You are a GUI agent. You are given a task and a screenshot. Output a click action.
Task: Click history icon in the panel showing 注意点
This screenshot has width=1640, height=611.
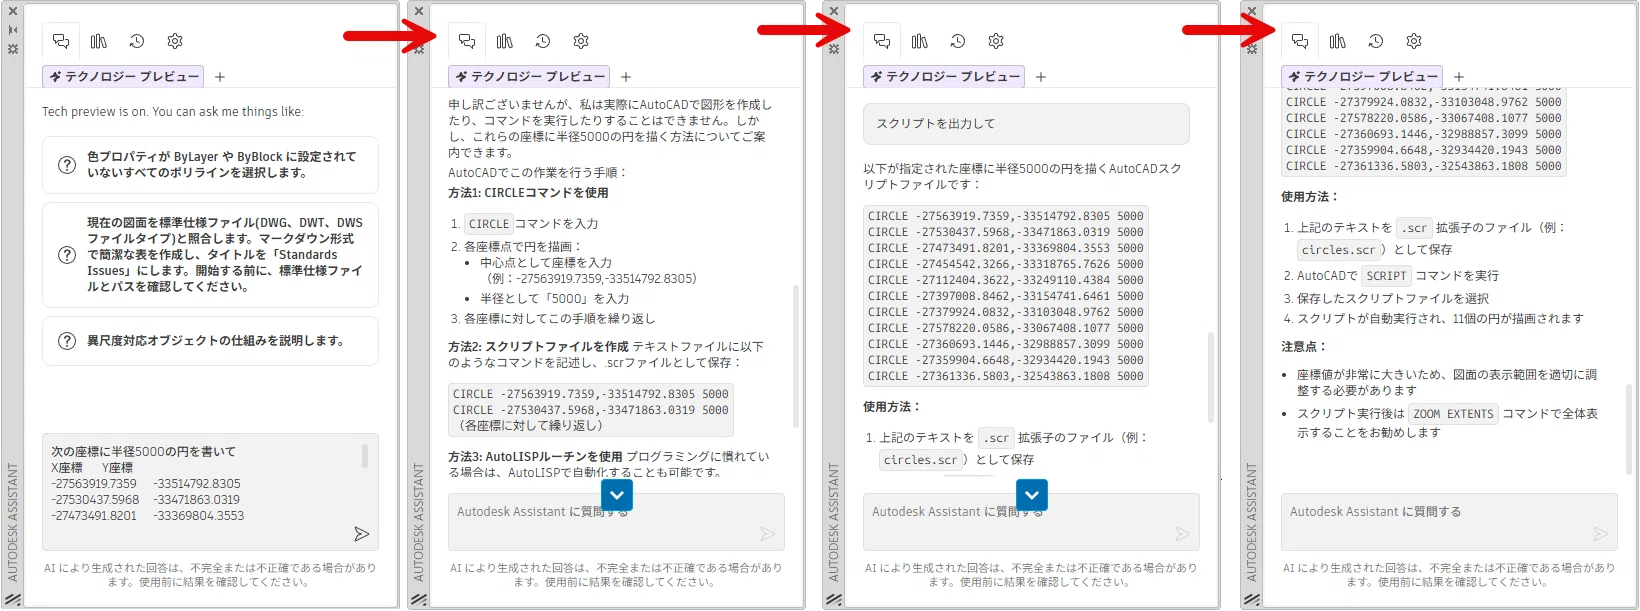(x=1376, y=41)
